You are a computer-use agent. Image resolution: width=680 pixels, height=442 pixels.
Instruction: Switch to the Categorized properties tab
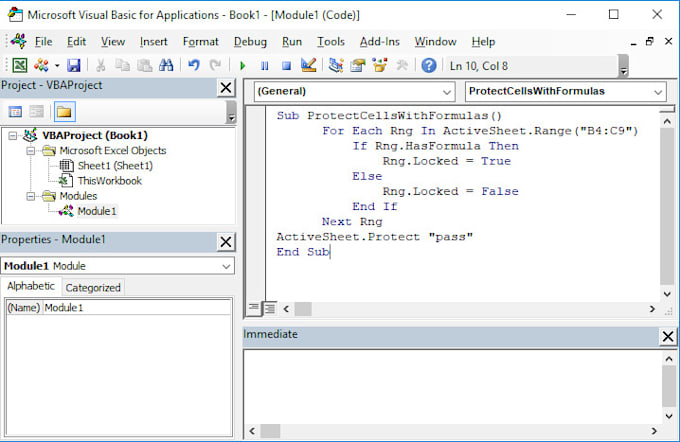(93, 287)
